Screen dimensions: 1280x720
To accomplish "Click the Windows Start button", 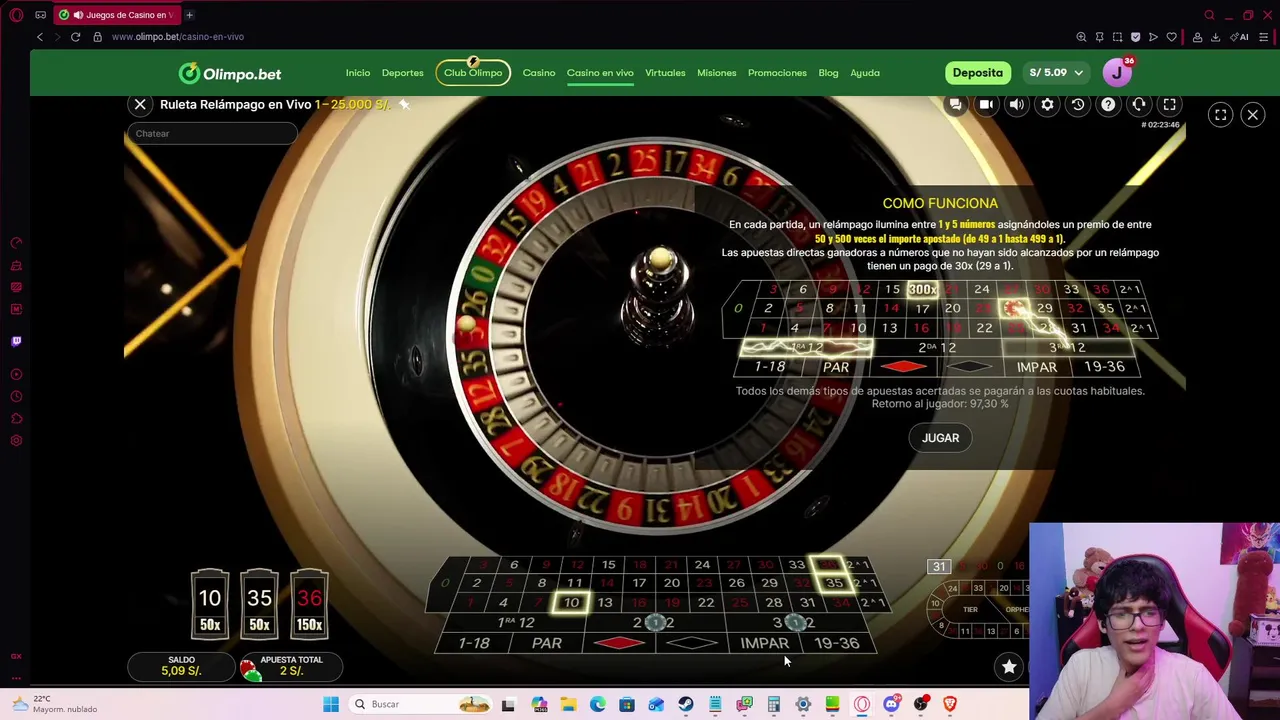I will 331,704.
